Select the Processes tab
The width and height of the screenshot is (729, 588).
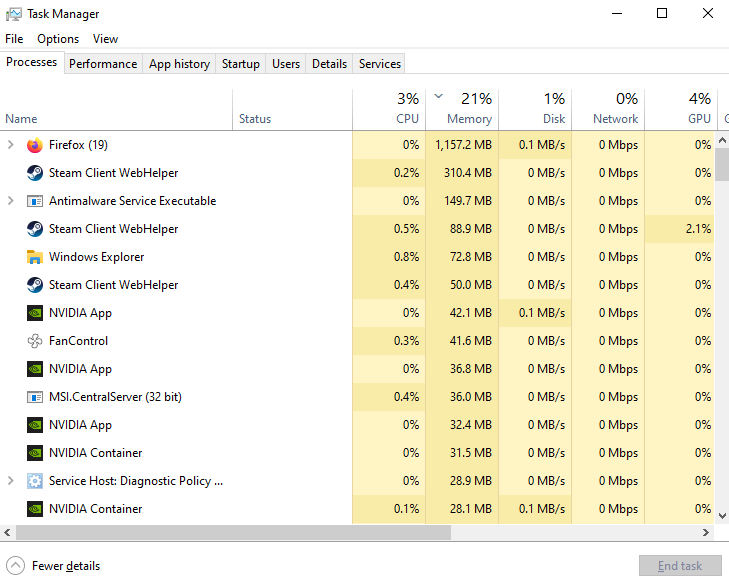click(x=32, y=62)
